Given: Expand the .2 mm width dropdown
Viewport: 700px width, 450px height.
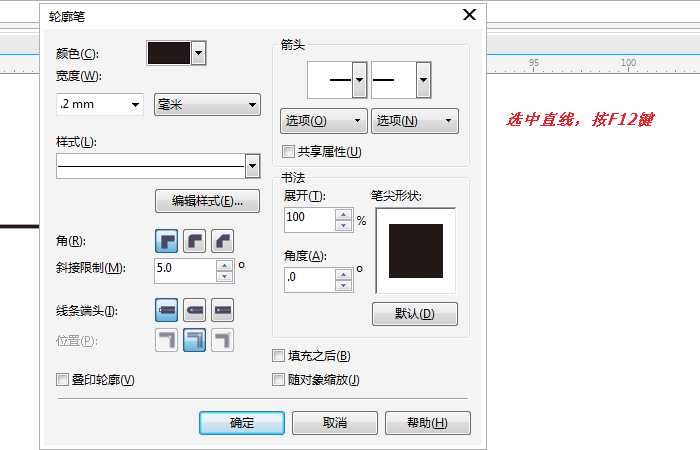Looking at the screenshot, I should tap(136, 104).
